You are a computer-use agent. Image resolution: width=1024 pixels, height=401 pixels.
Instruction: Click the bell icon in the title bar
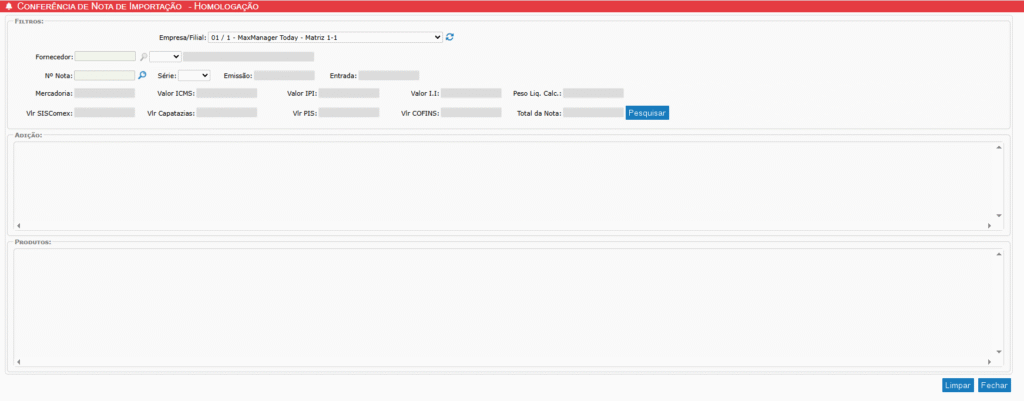click(x=9, y=6)
